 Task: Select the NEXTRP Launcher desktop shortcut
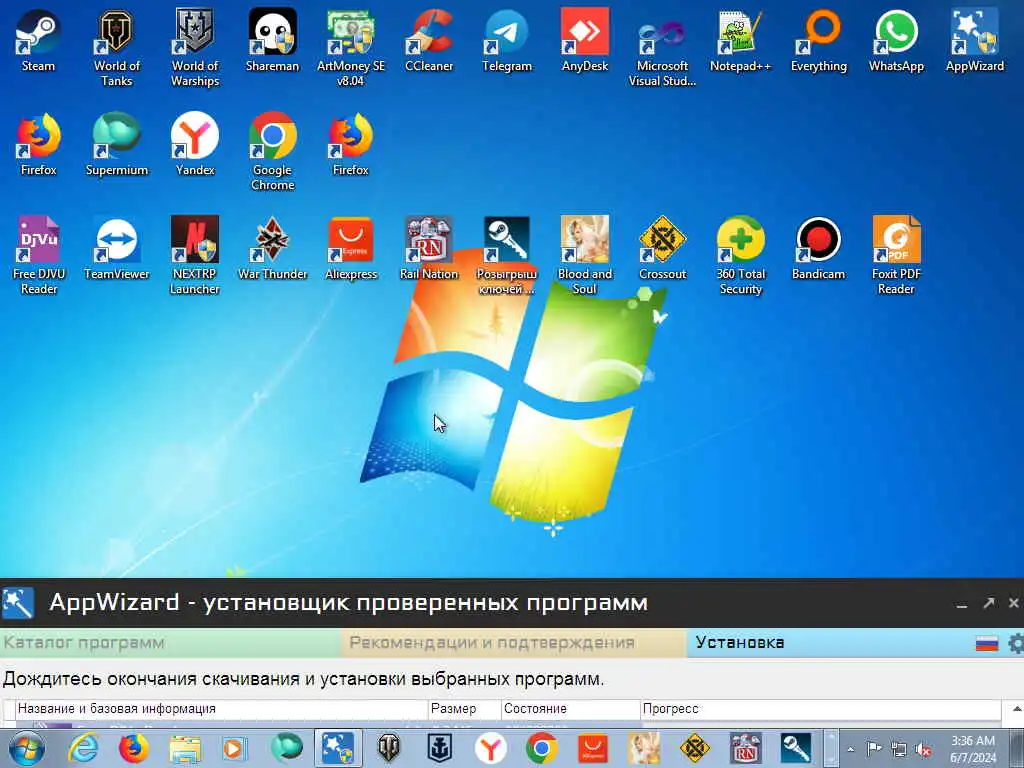[195, 255]
